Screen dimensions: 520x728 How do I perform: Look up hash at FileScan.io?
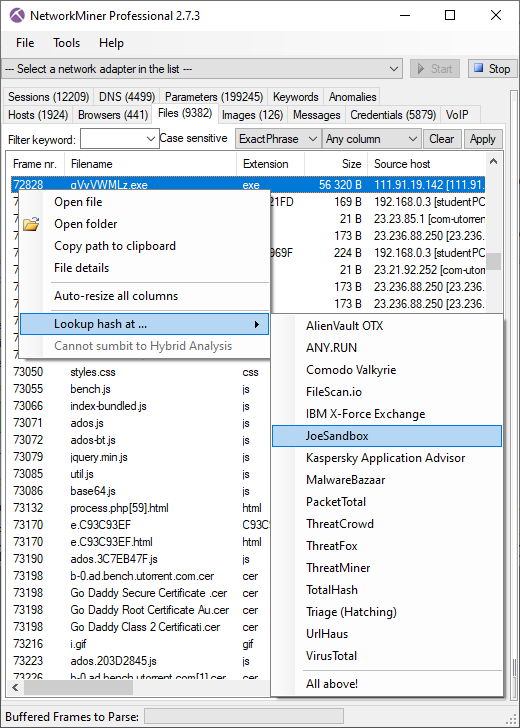pos(387,392)
